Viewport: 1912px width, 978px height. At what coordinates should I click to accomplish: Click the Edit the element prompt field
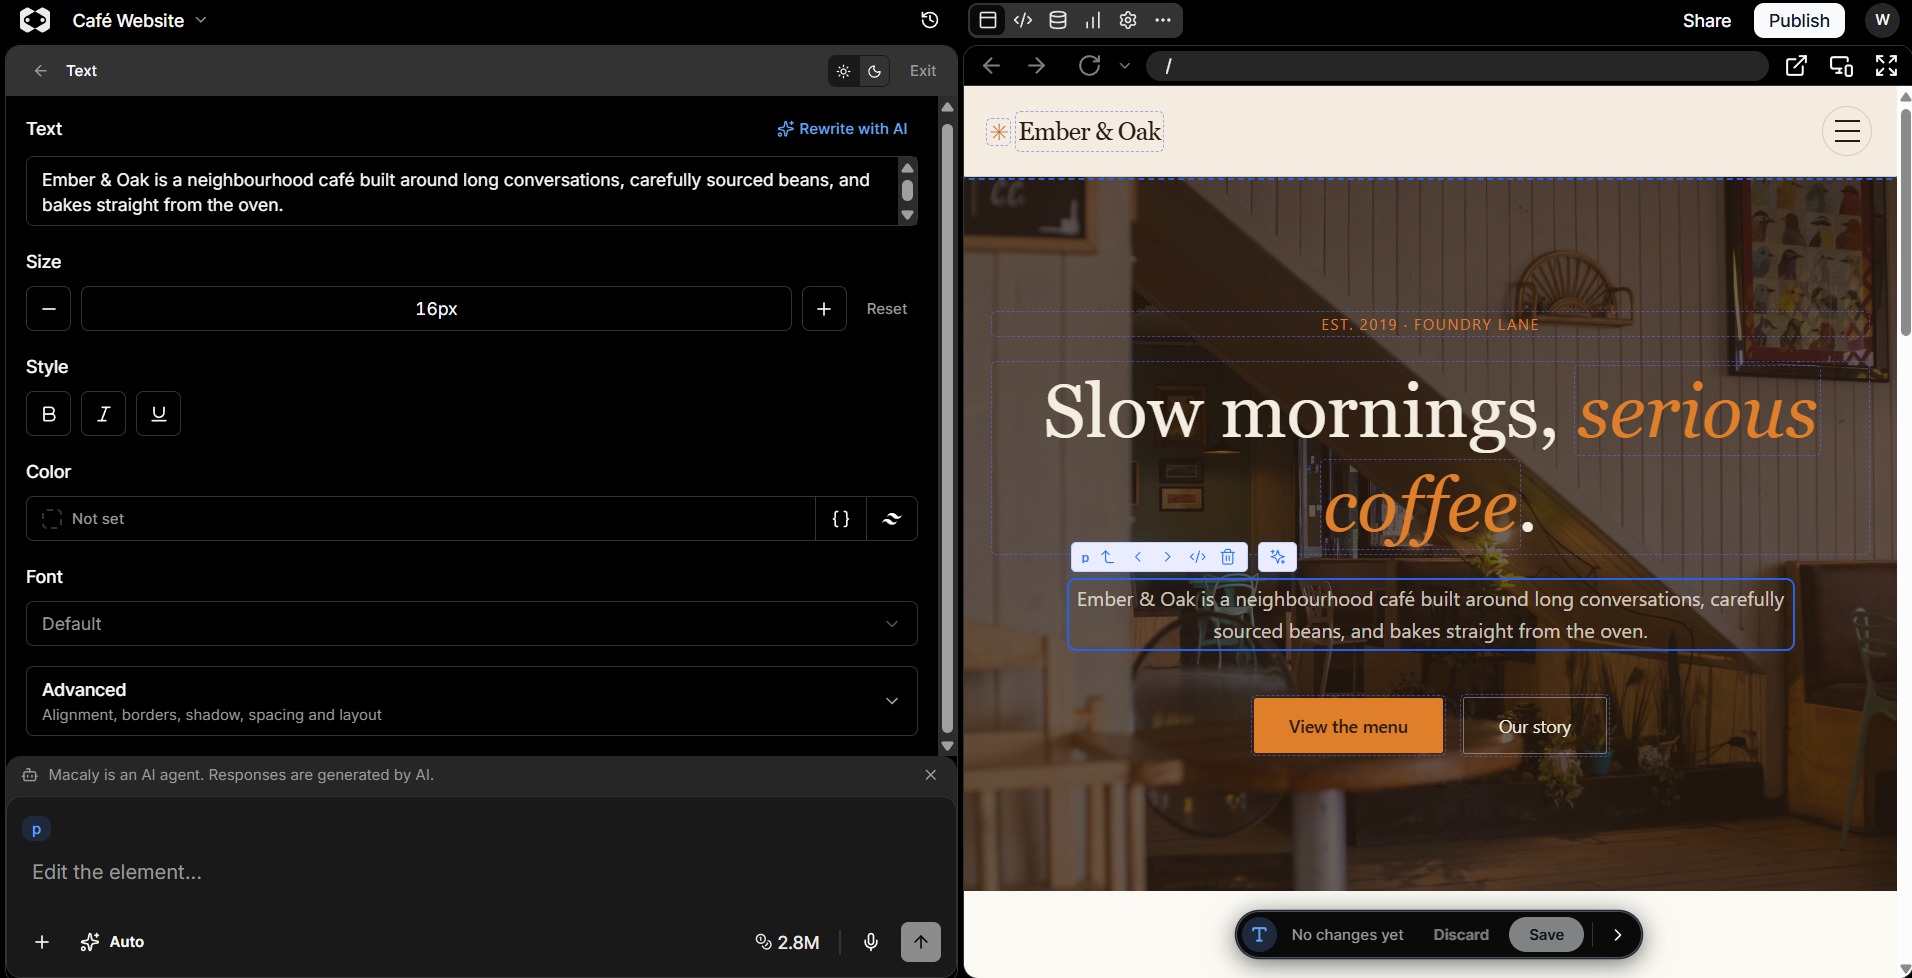point(480,872)
